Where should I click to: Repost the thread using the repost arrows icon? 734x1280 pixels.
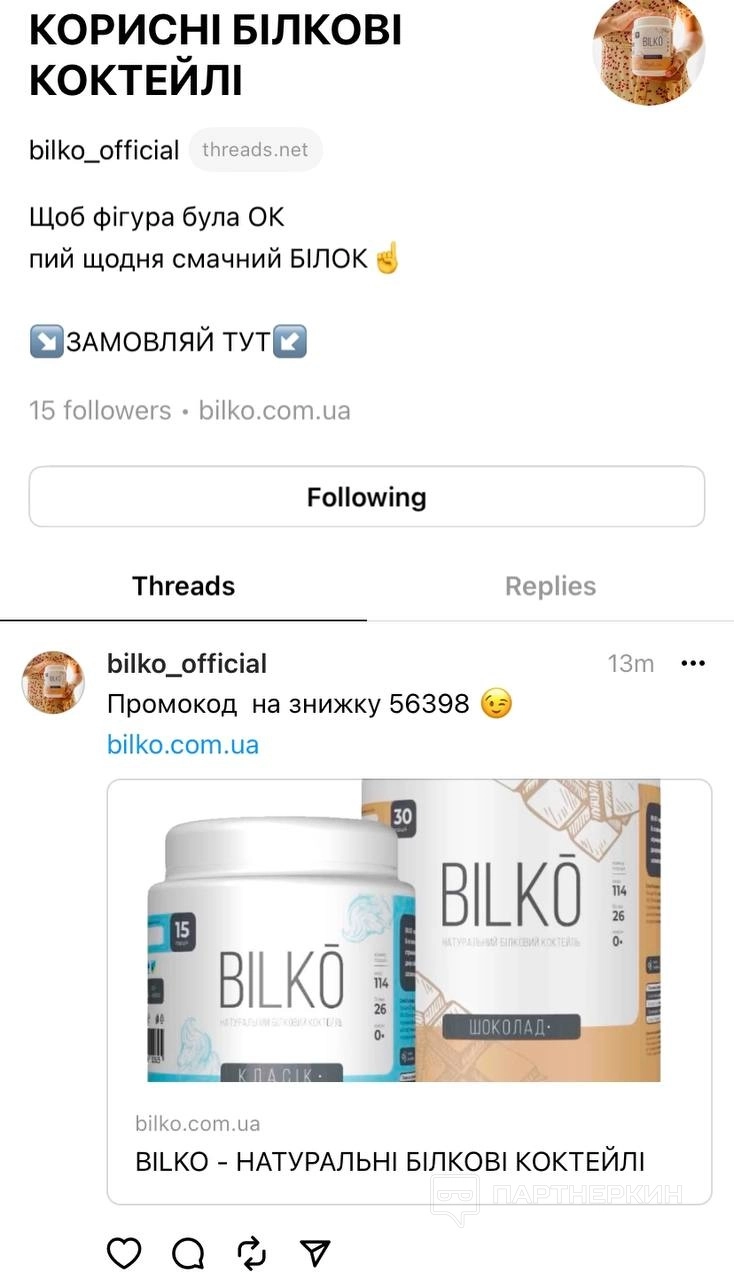252,1253
